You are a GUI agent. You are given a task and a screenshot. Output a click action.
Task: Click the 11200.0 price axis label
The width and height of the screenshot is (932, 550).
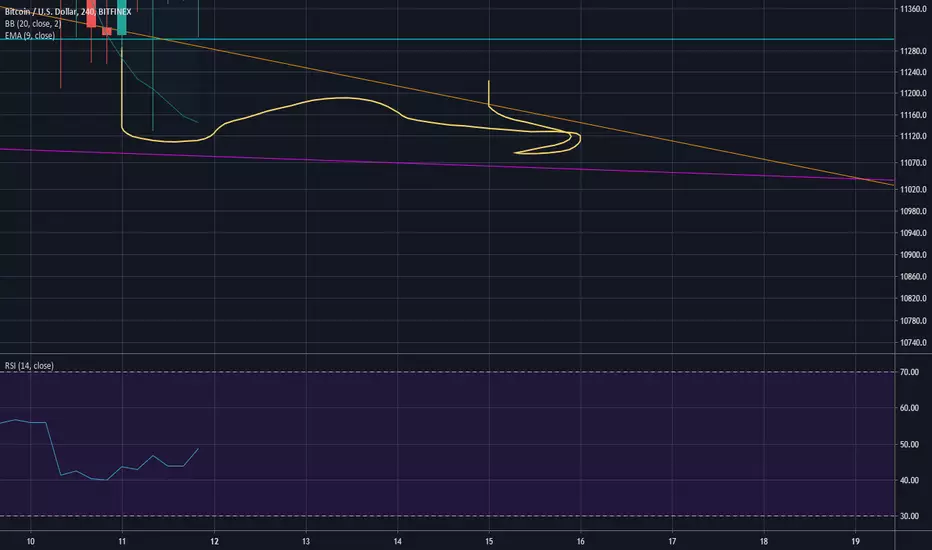[x=913, y=93]
